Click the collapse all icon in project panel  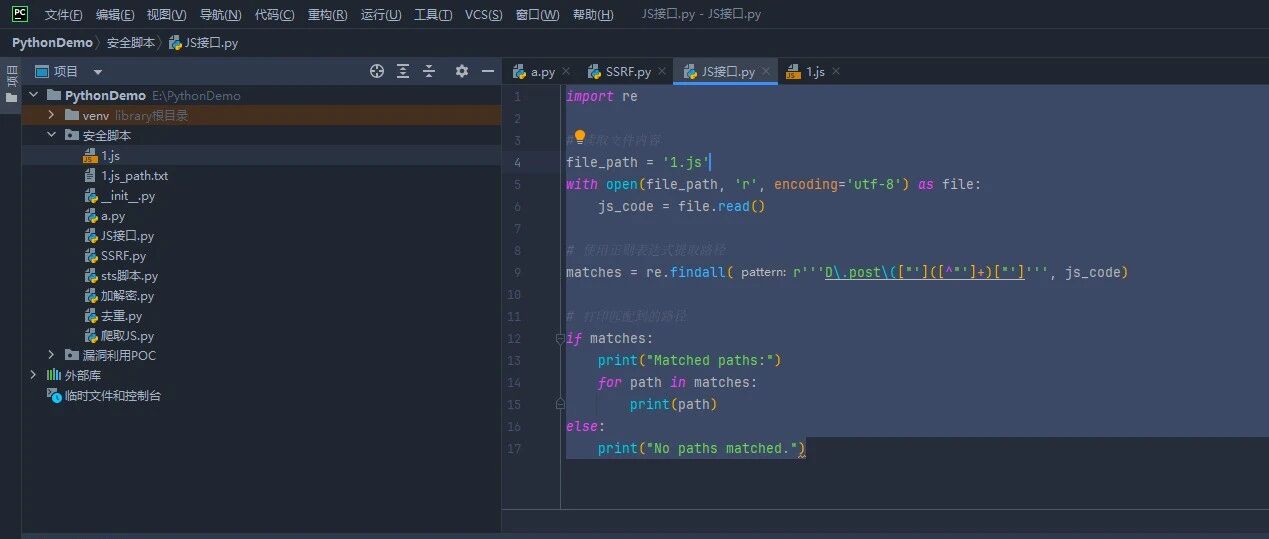coord(429,71)
